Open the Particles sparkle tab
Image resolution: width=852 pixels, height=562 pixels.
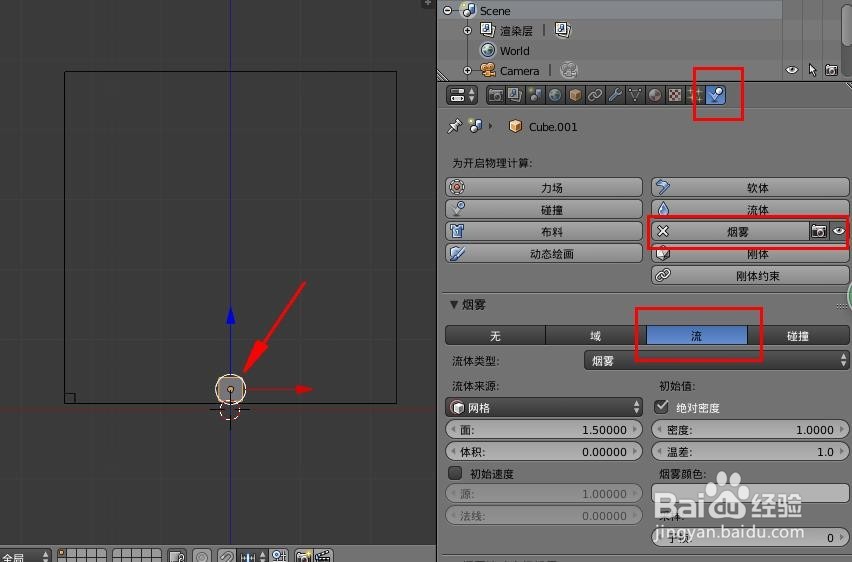[695, 96]
